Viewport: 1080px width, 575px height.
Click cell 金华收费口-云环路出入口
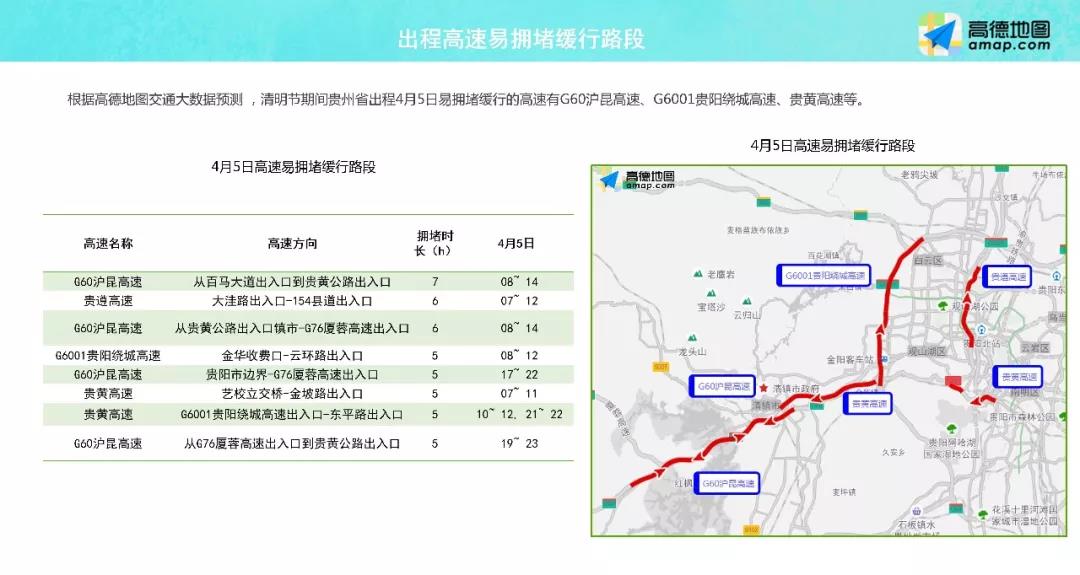[x=292, y=355]
